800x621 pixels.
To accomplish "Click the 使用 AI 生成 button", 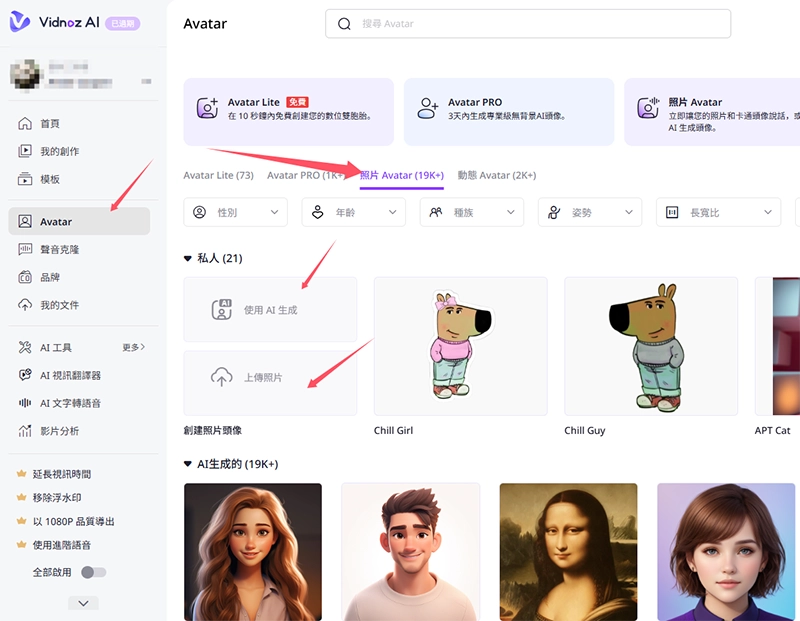I will [270, 310].
